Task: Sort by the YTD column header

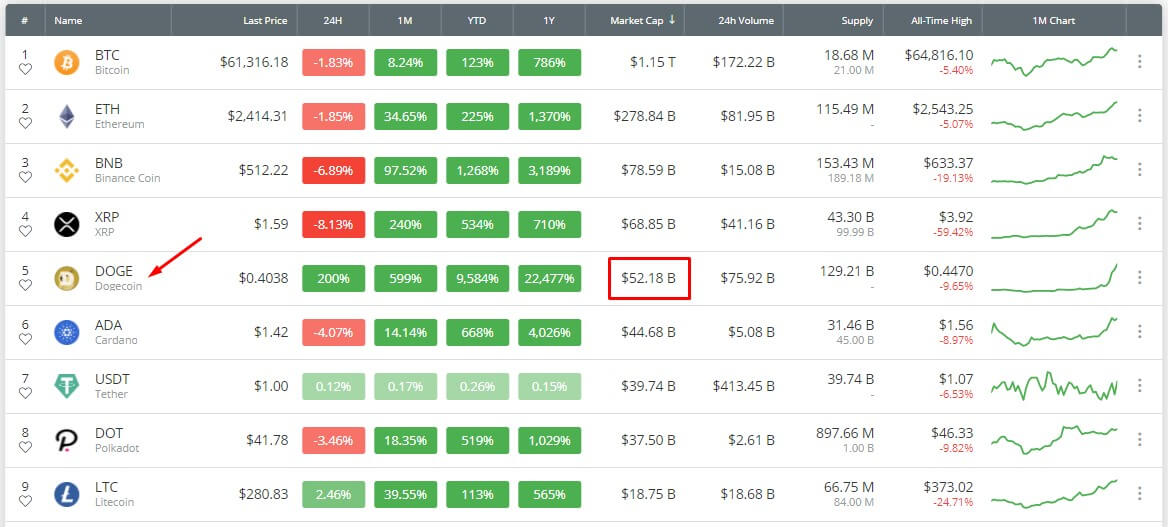Action: pos(477,20)
